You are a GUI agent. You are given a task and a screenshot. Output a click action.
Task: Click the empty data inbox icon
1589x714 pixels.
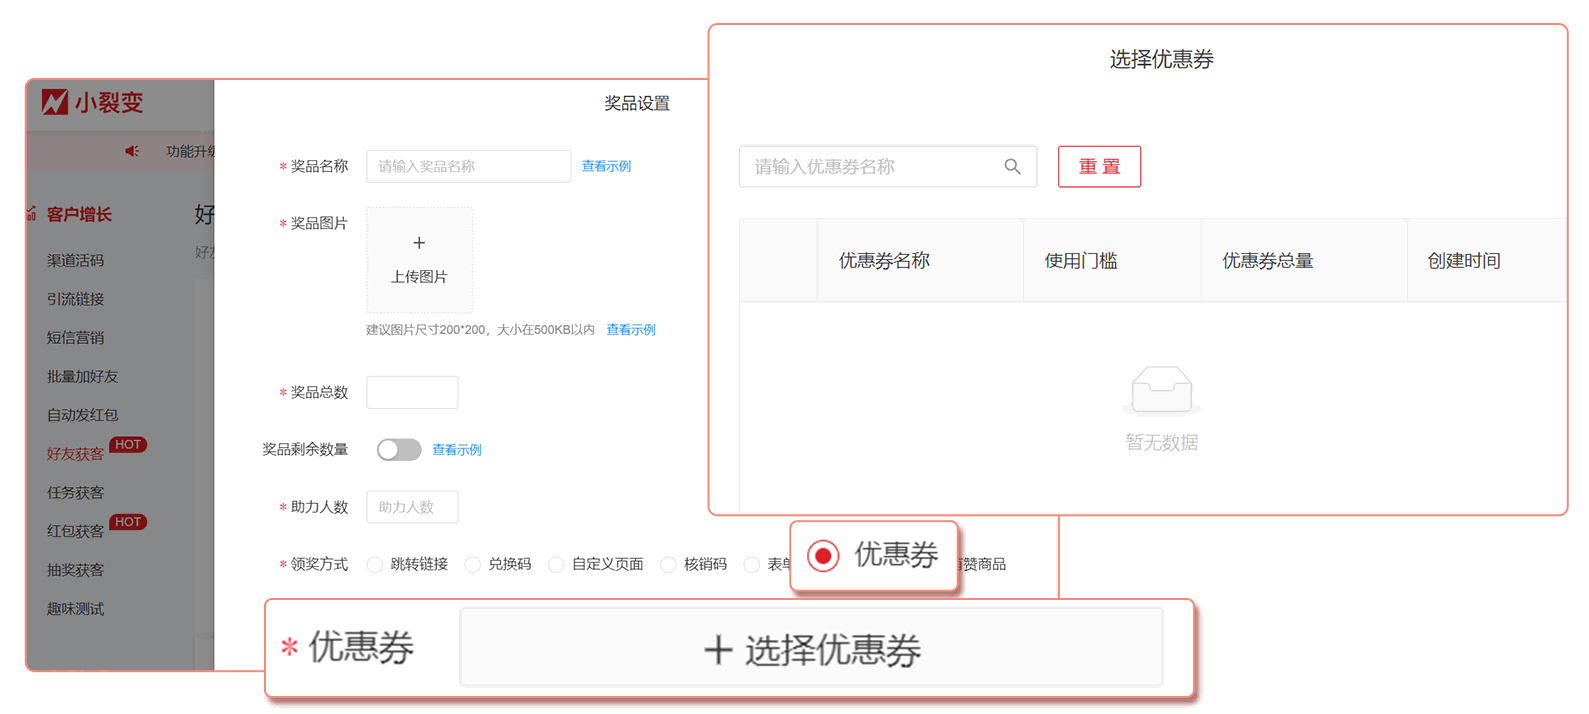(1161, 390)
